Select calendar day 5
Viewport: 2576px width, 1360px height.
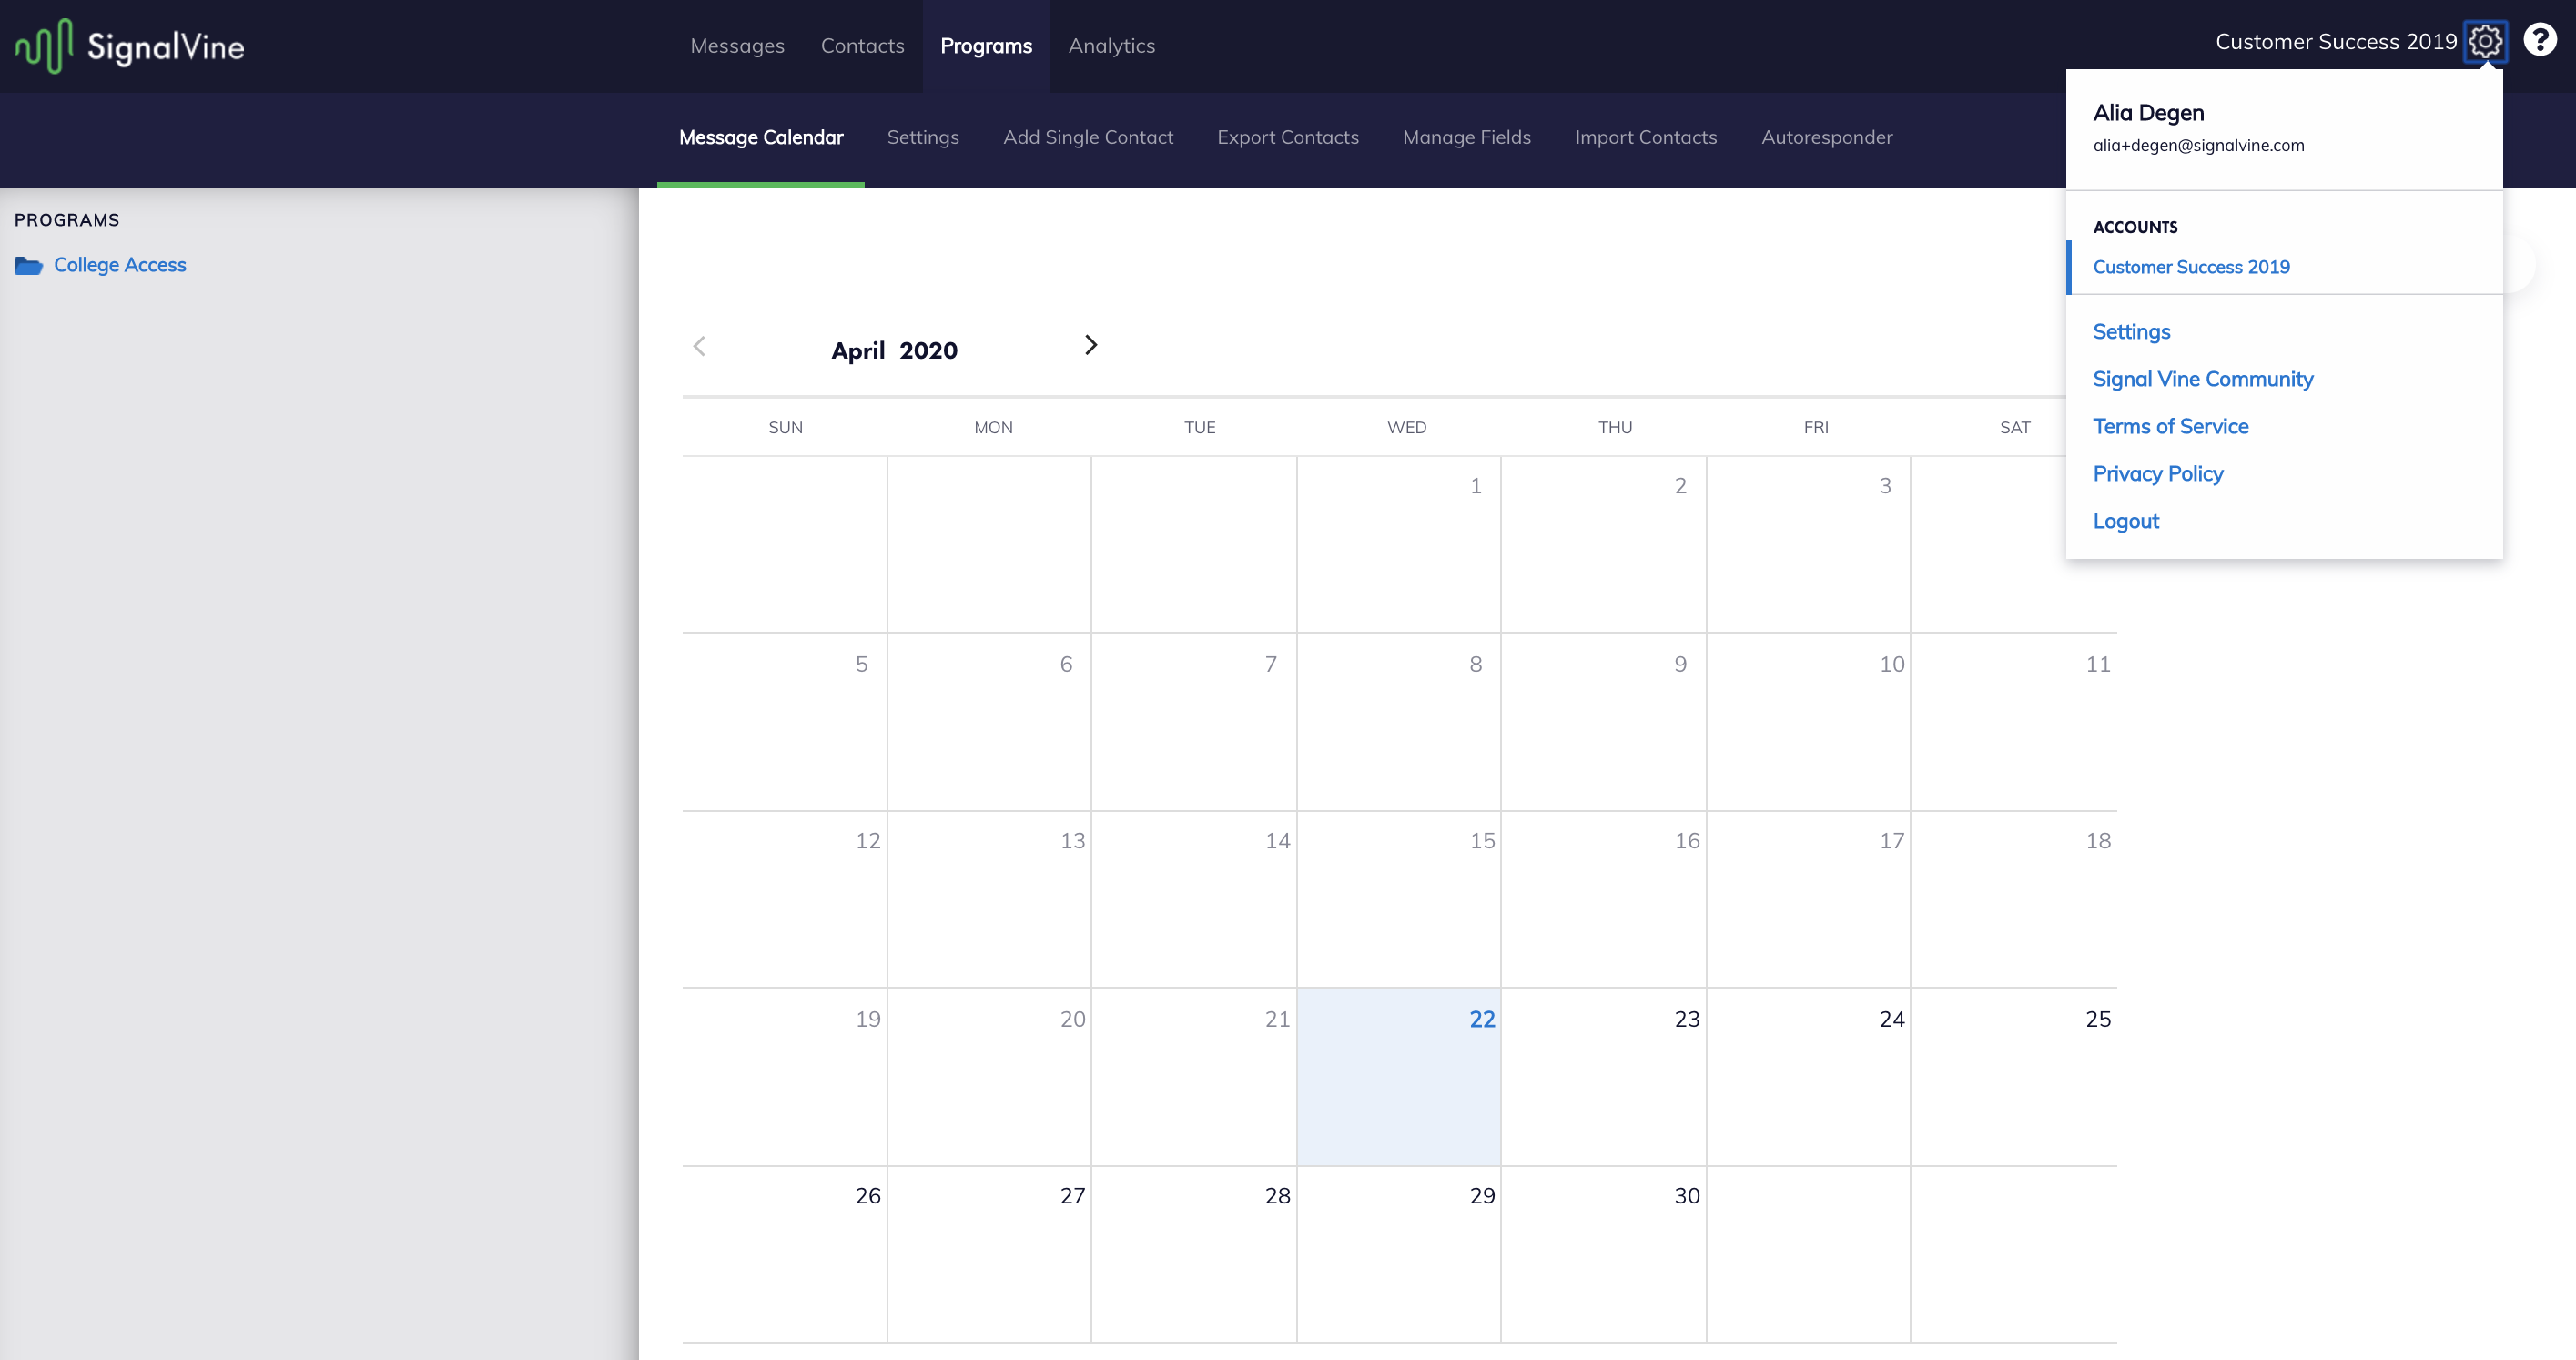(x=785, y=722)
